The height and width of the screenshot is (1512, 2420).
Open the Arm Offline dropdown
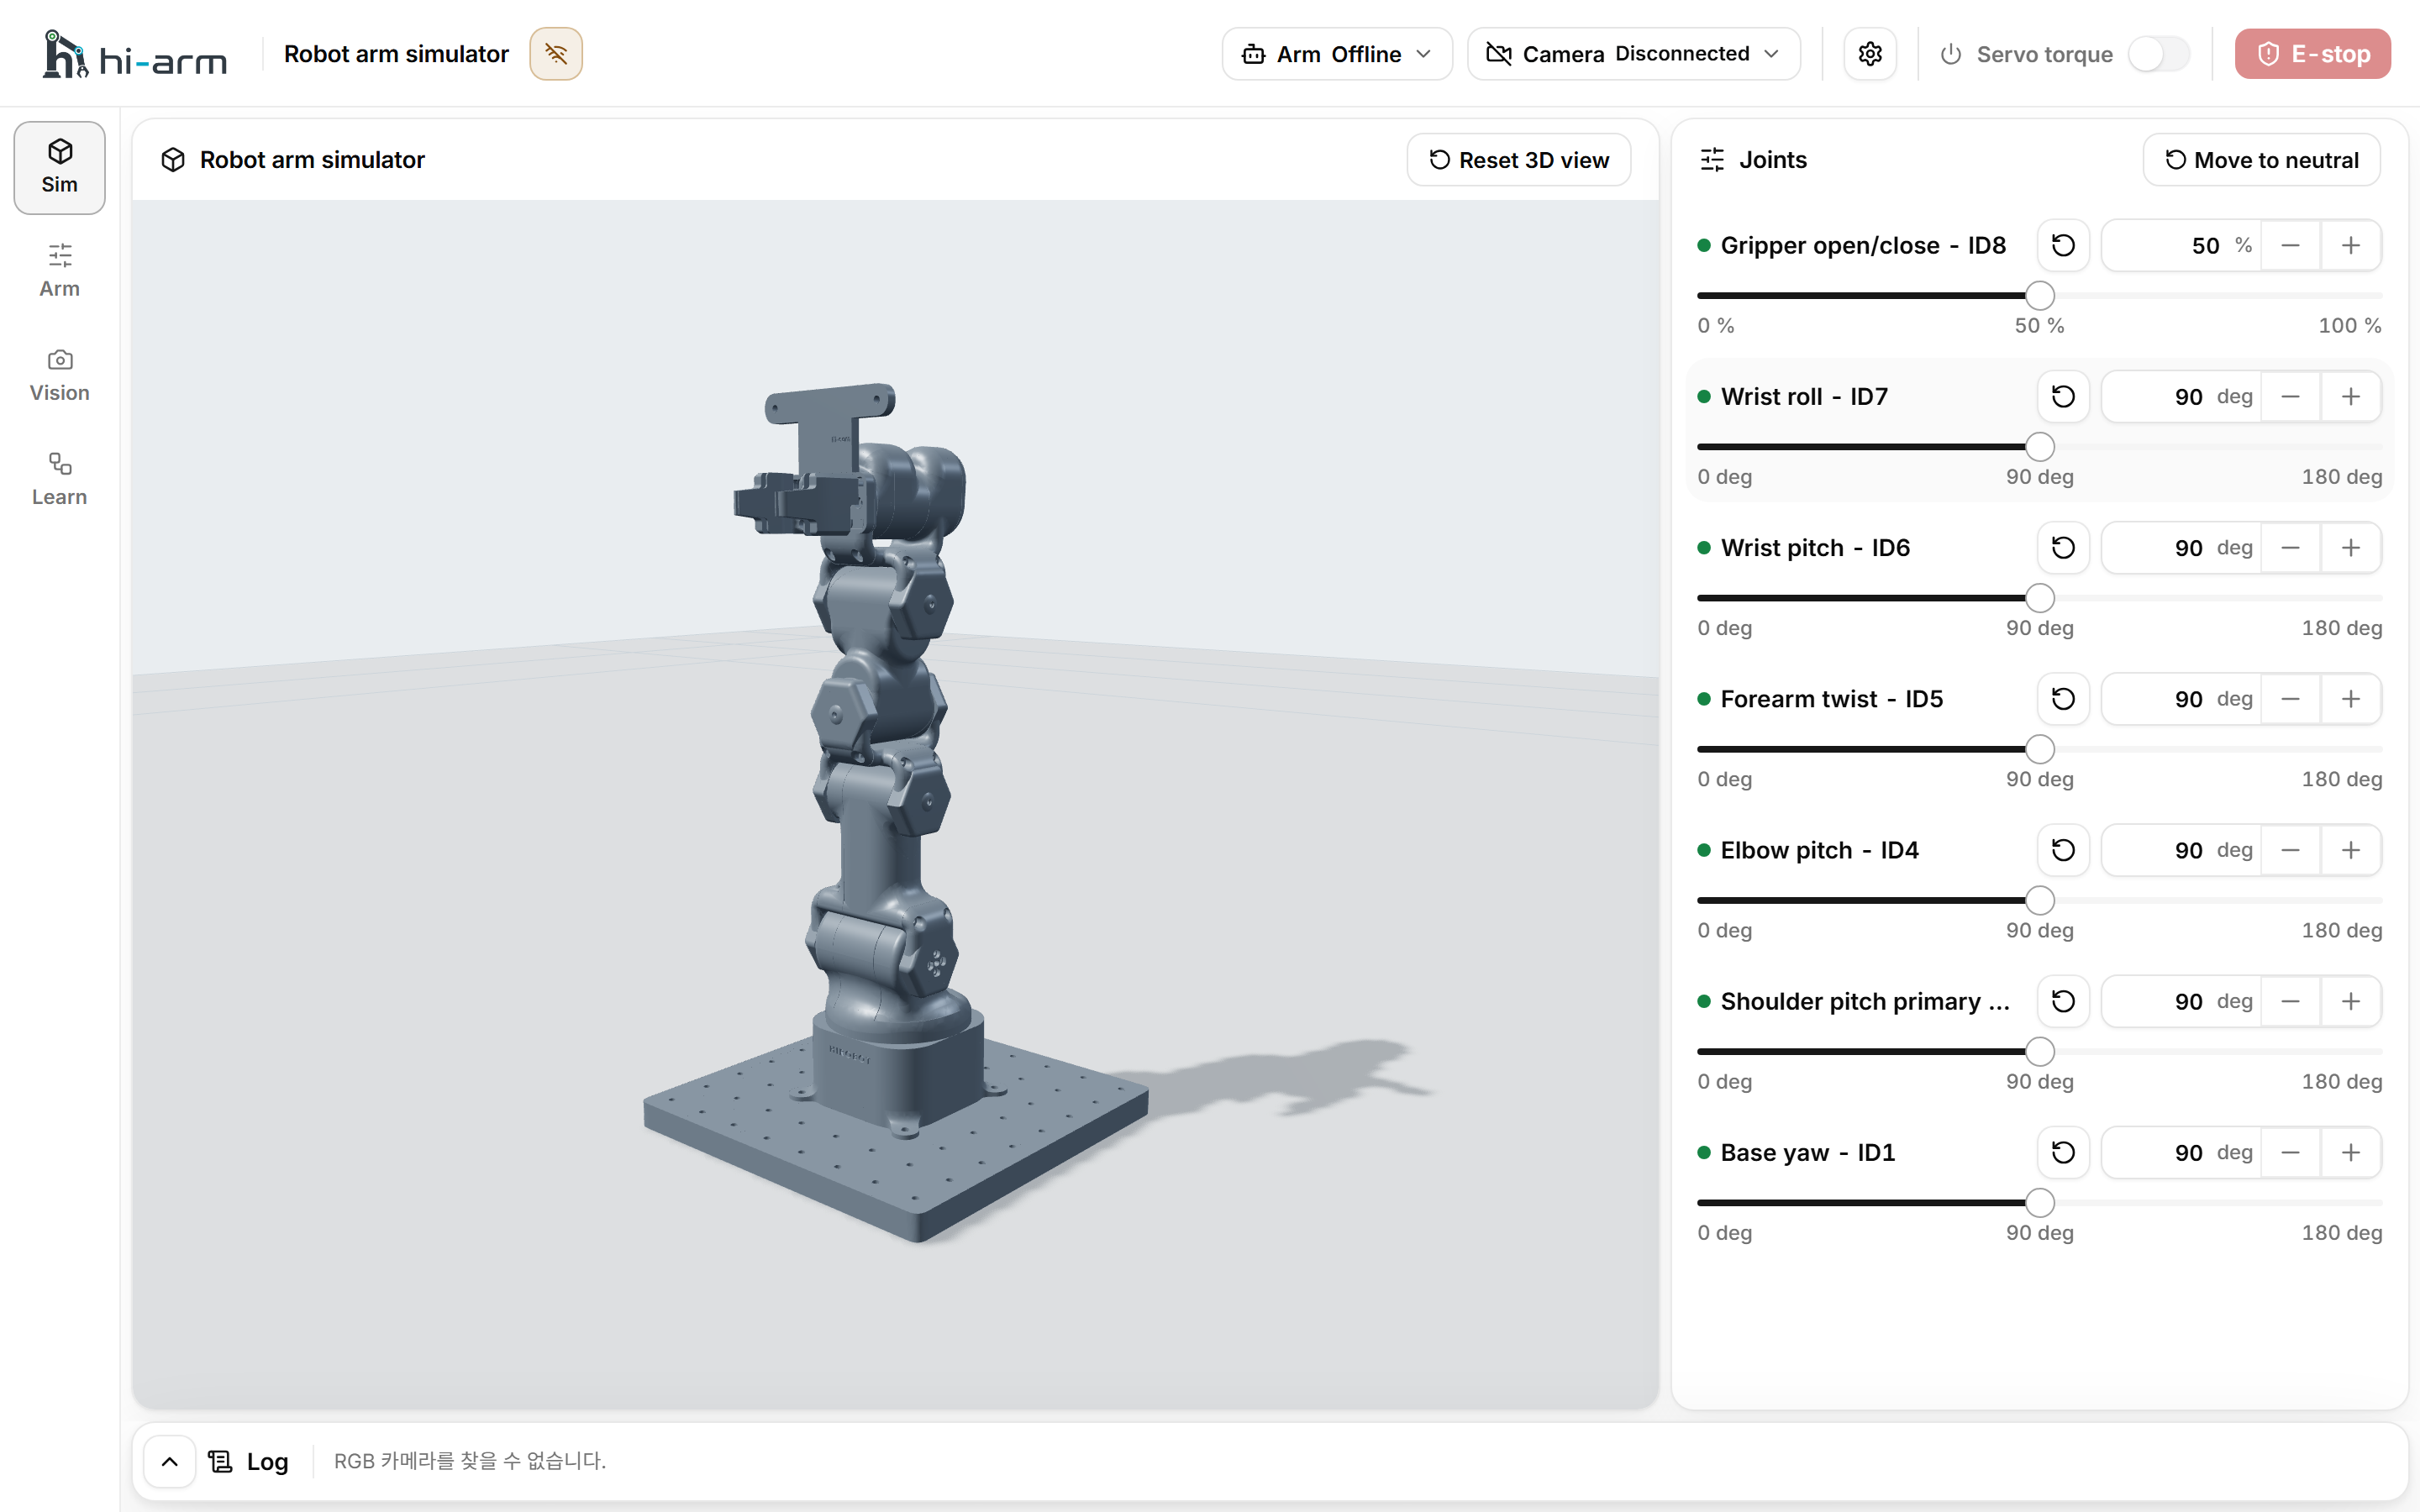(1336, 54)
